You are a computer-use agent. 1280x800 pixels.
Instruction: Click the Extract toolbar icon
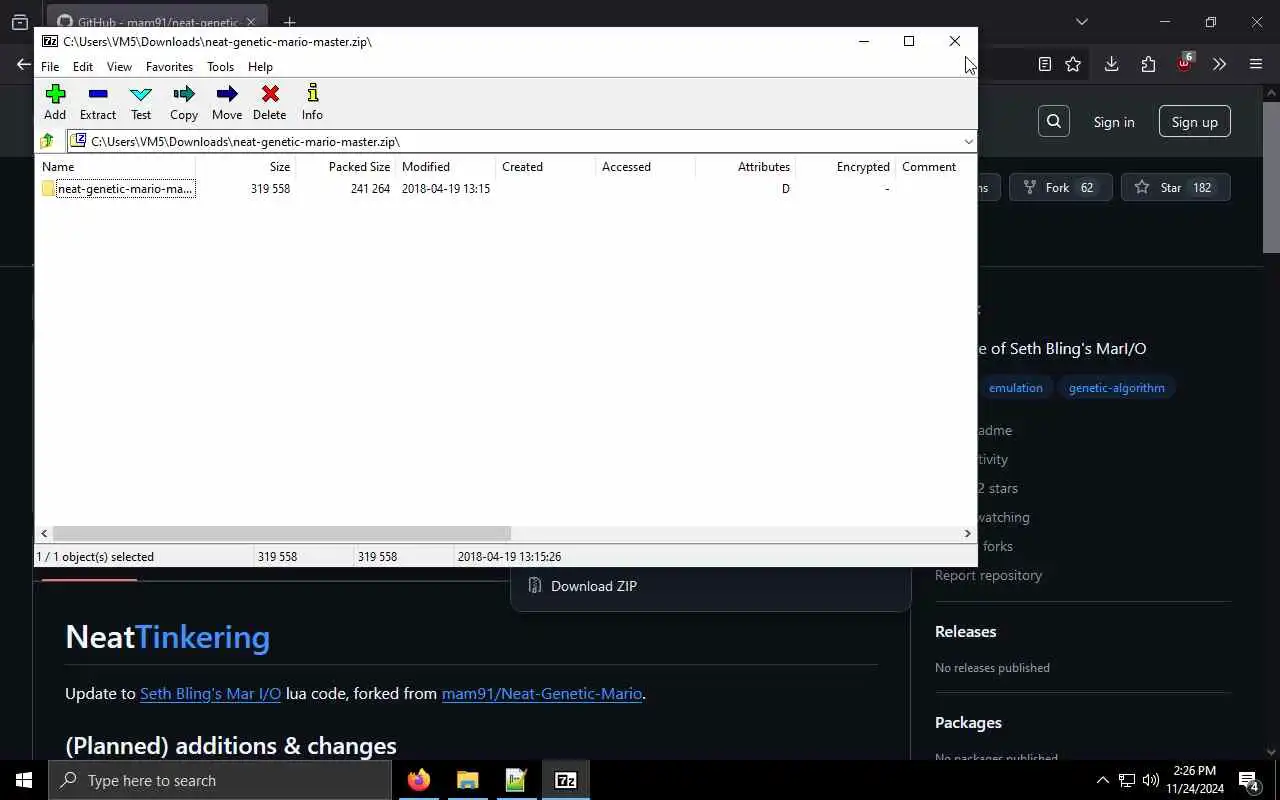coord(98,94)
